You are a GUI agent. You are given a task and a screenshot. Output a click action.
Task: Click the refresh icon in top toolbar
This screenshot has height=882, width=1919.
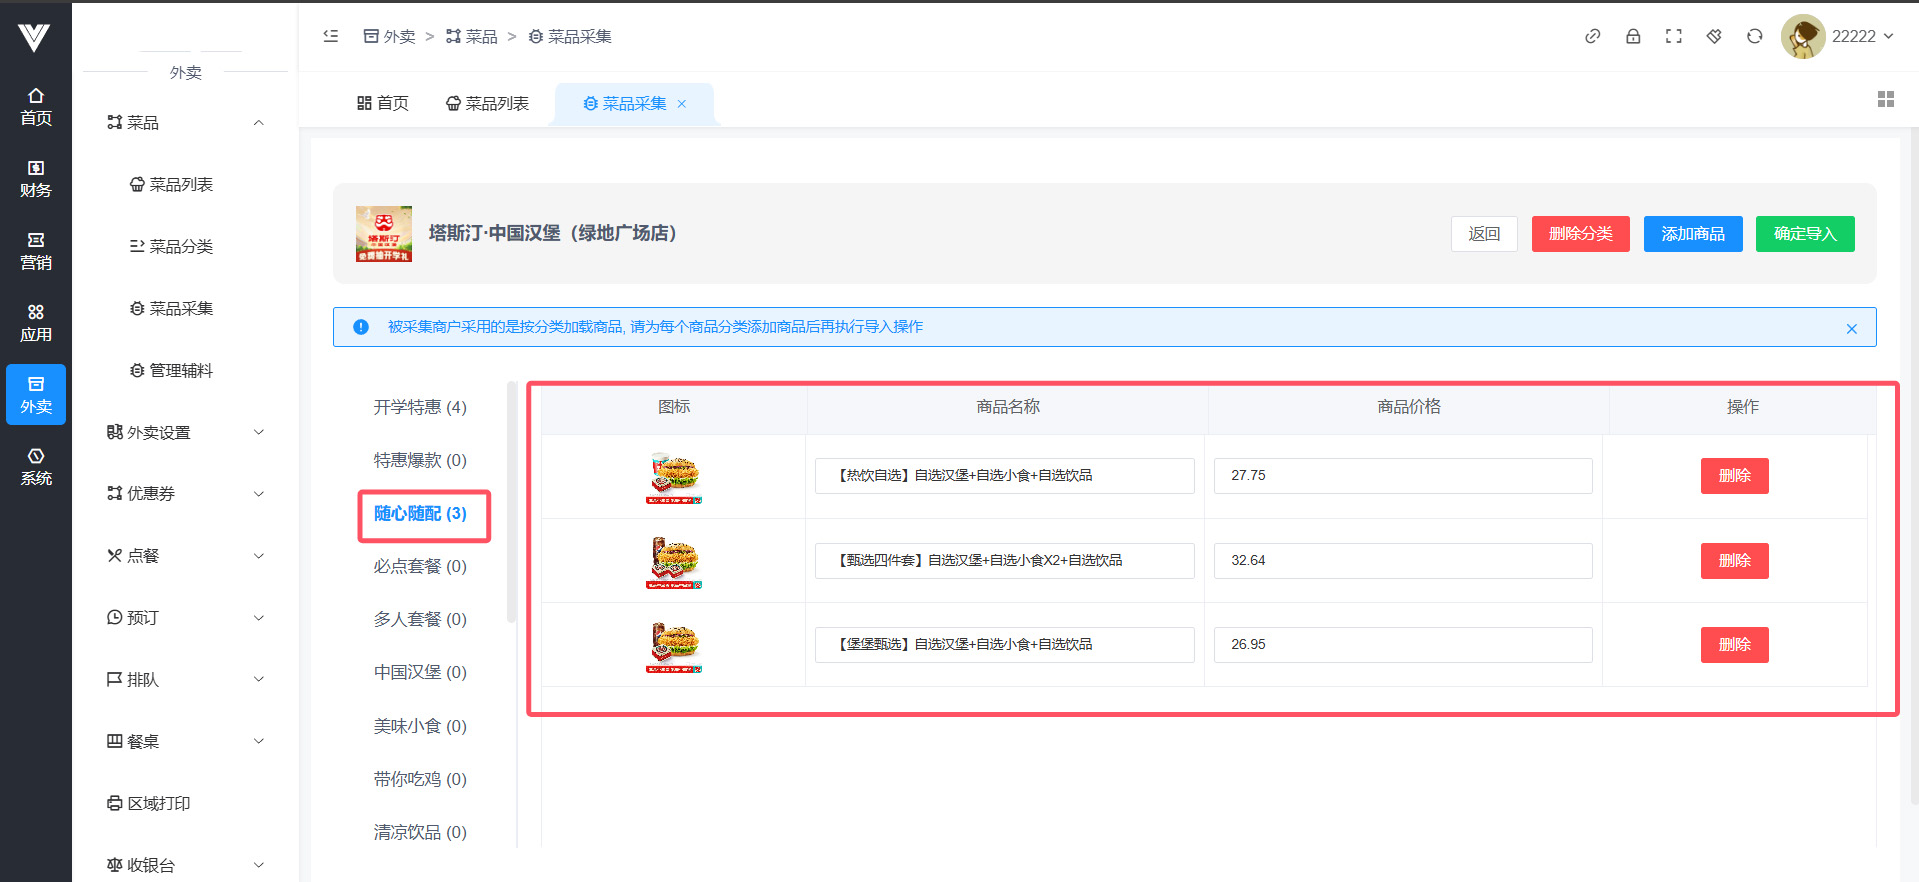click(x=1754, y=36)
